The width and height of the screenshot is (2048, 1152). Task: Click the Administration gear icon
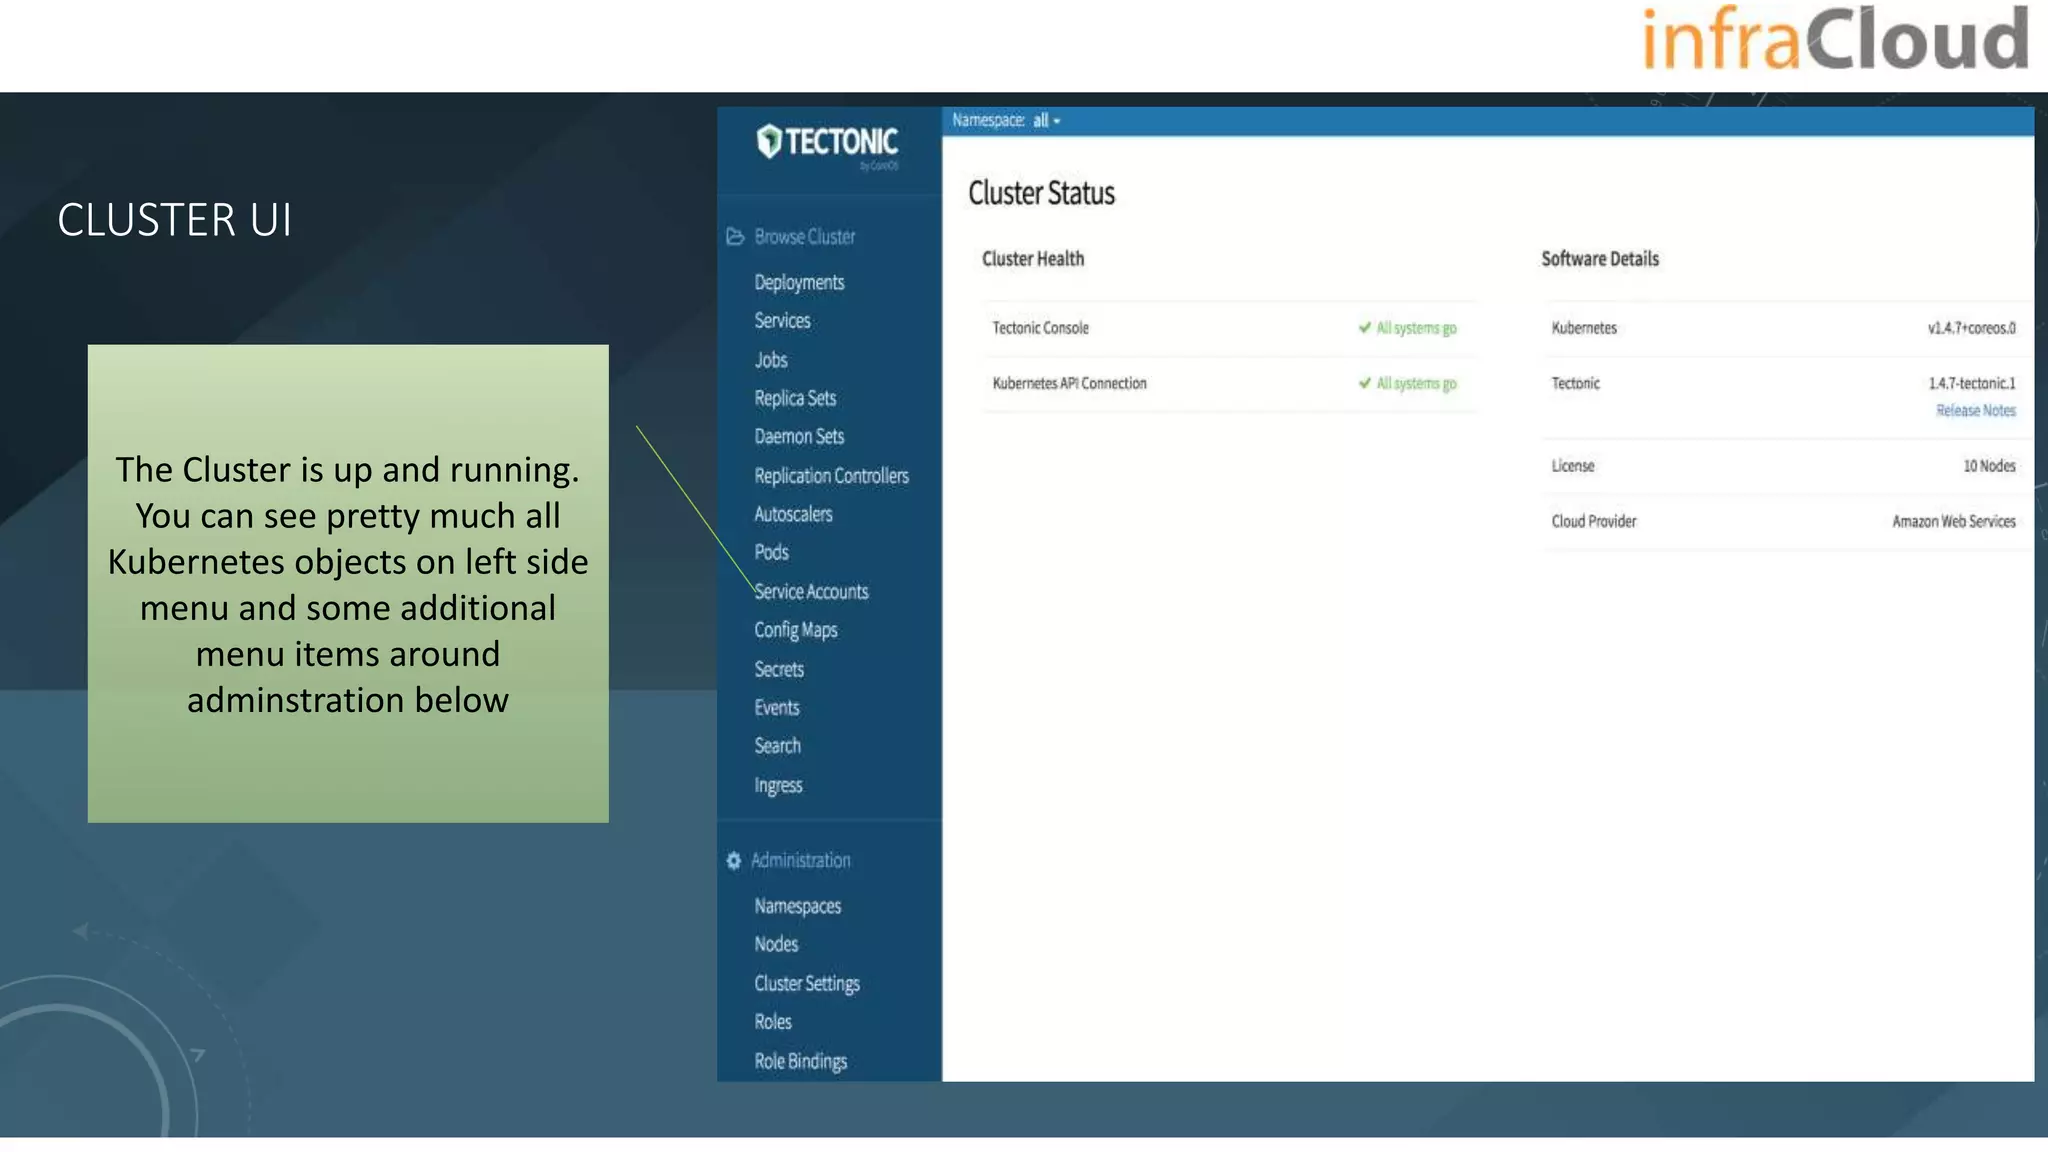click(x=734, y=861)
